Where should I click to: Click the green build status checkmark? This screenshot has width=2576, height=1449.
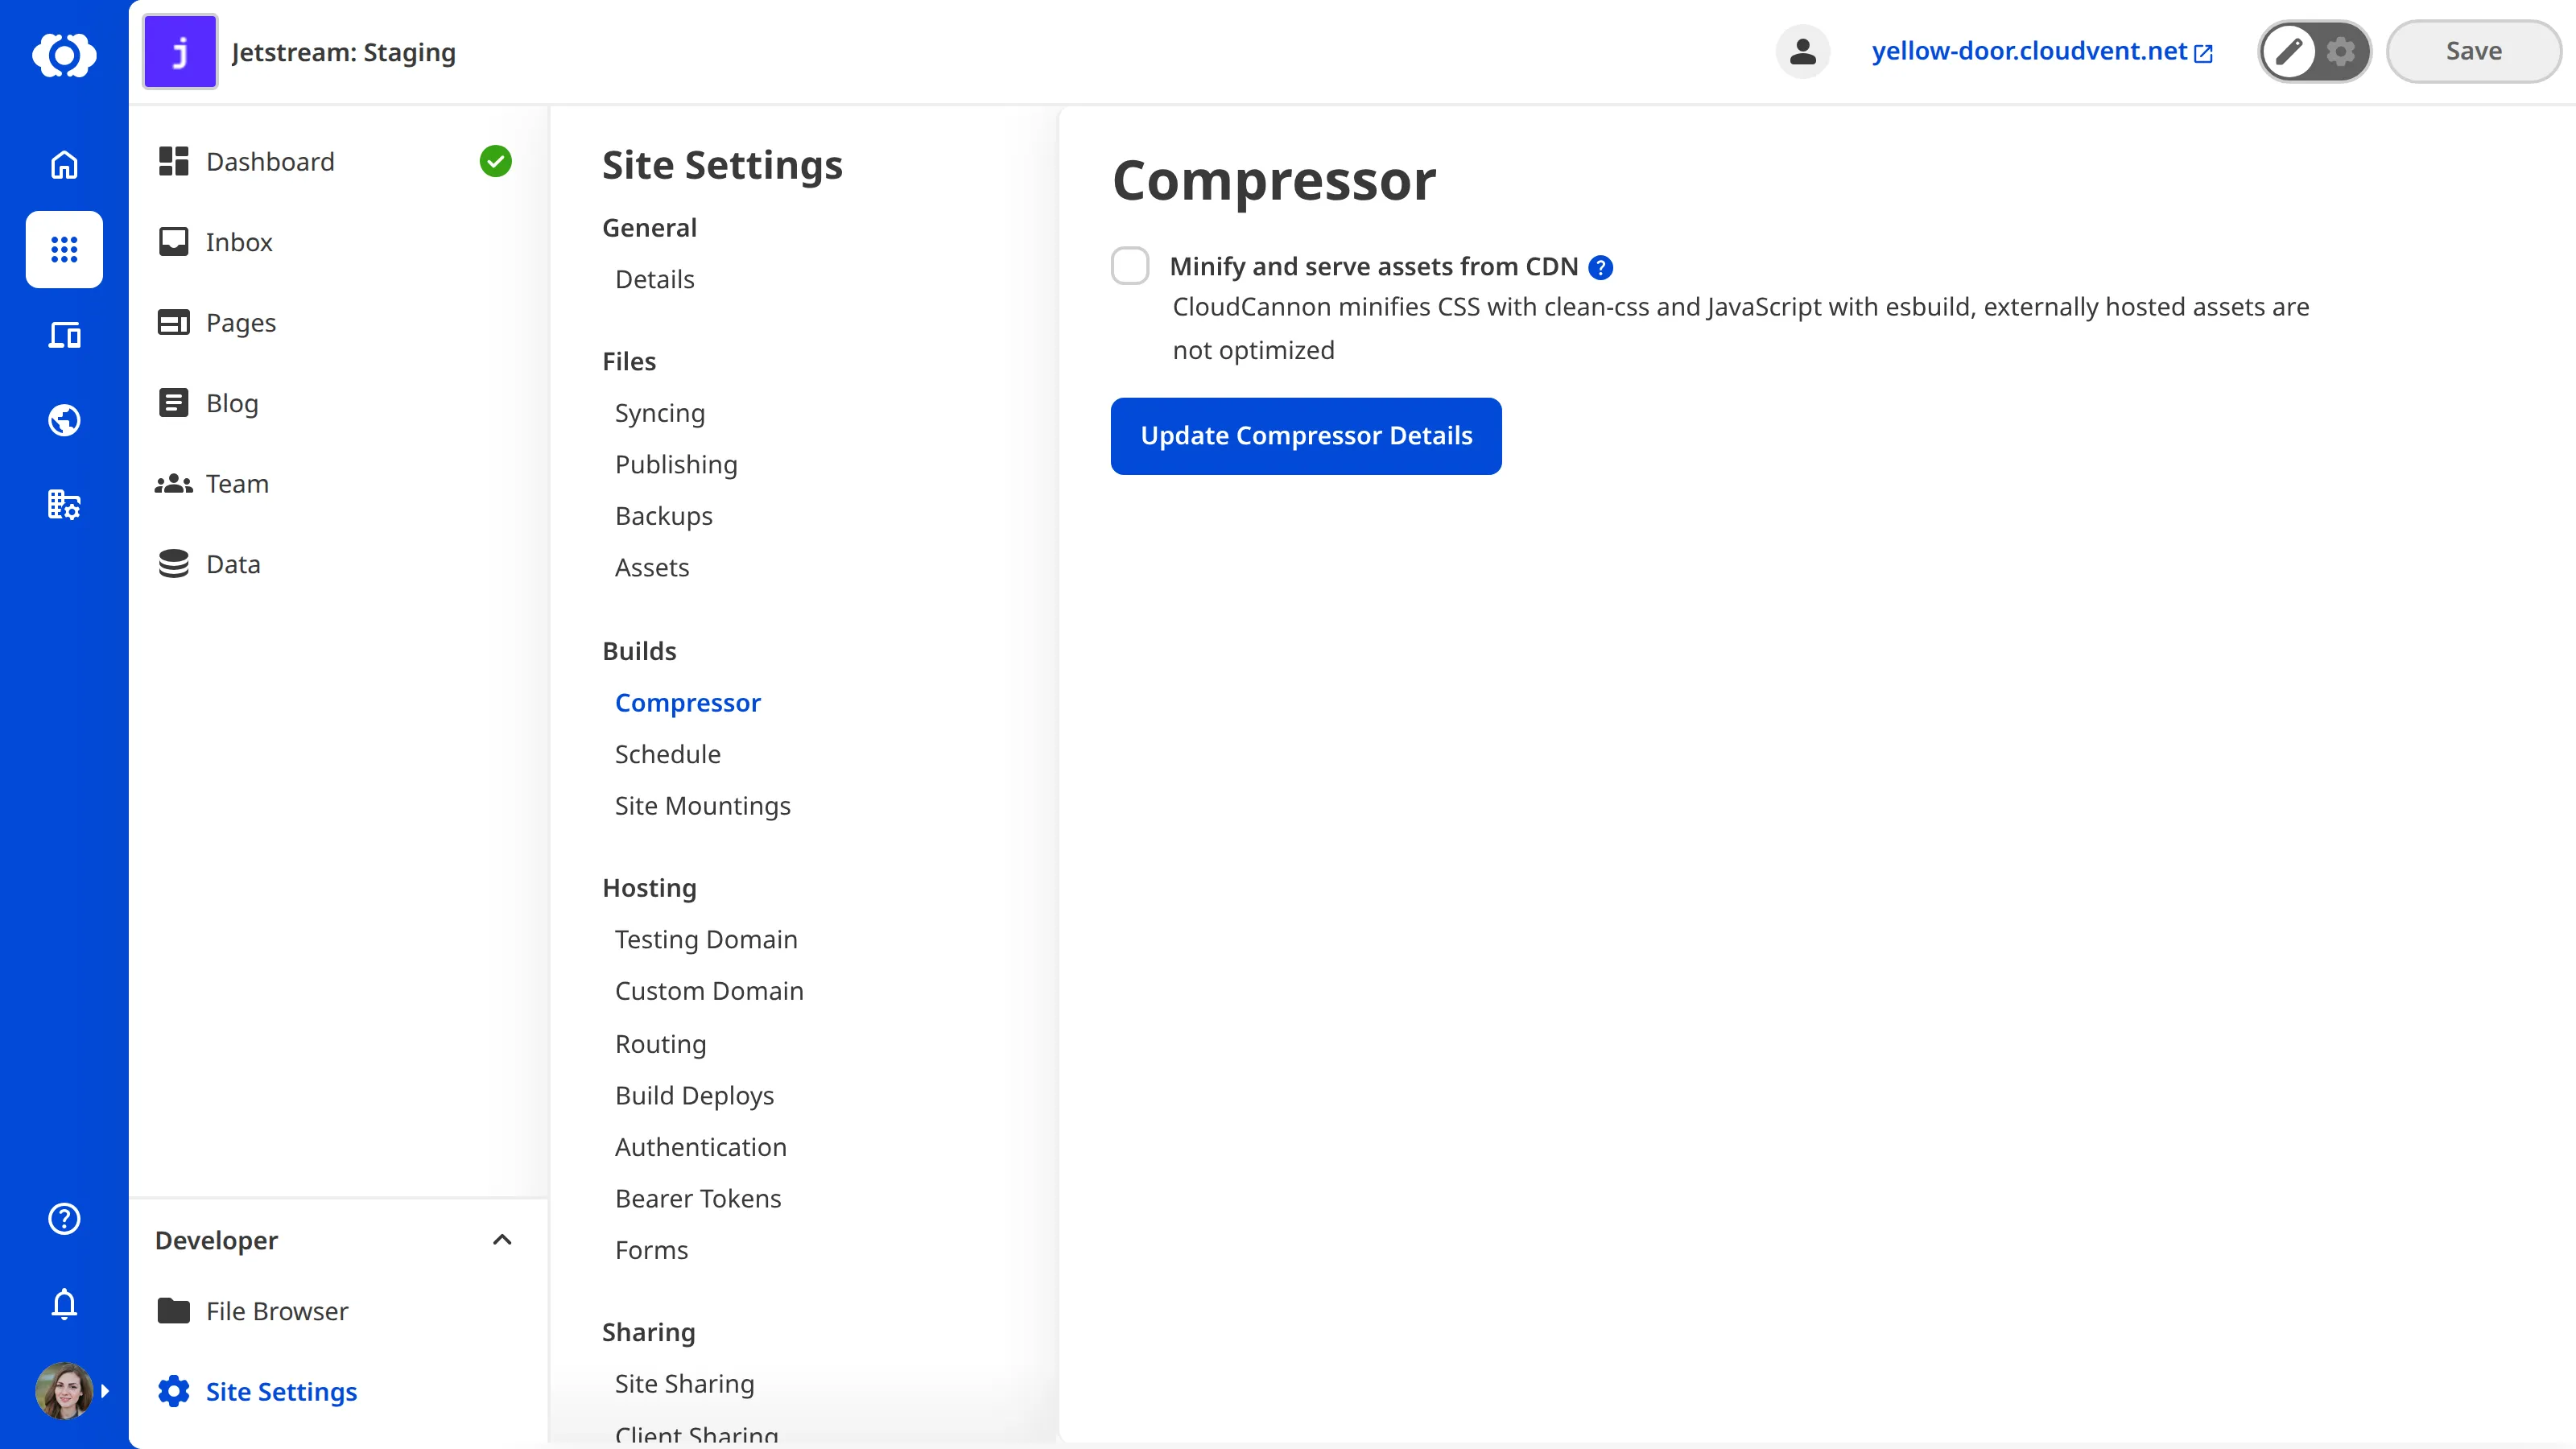point(495,161)
